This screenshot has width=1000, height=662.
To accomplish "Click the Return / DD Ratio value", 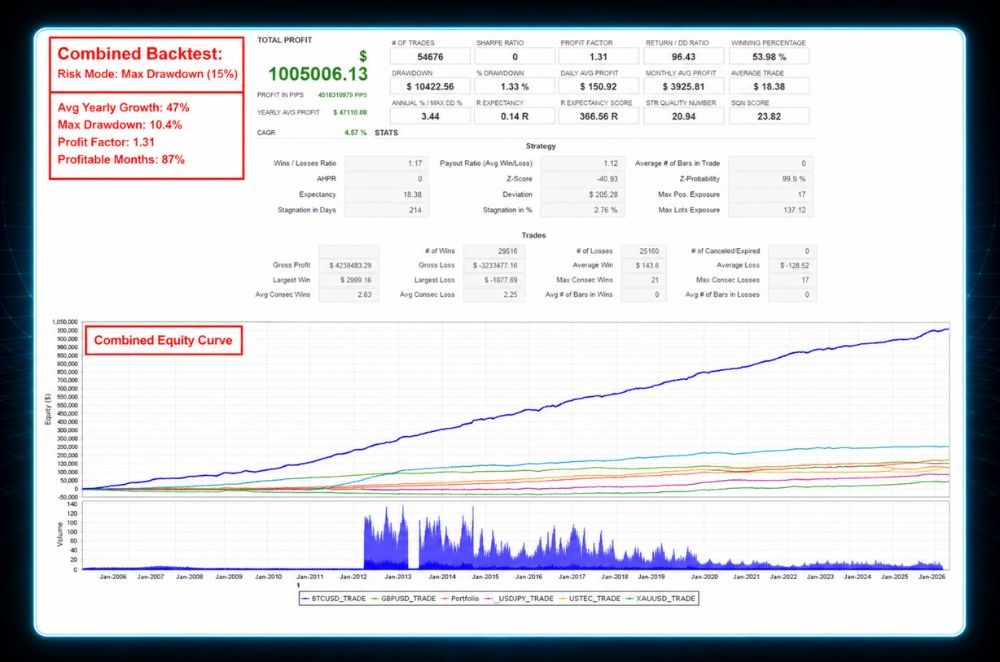I will tap(684, 57).
